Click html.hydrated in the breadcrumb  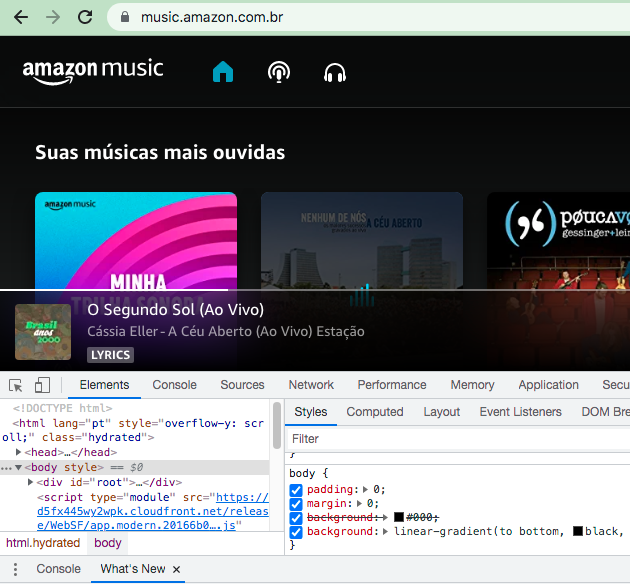point(43,543)
